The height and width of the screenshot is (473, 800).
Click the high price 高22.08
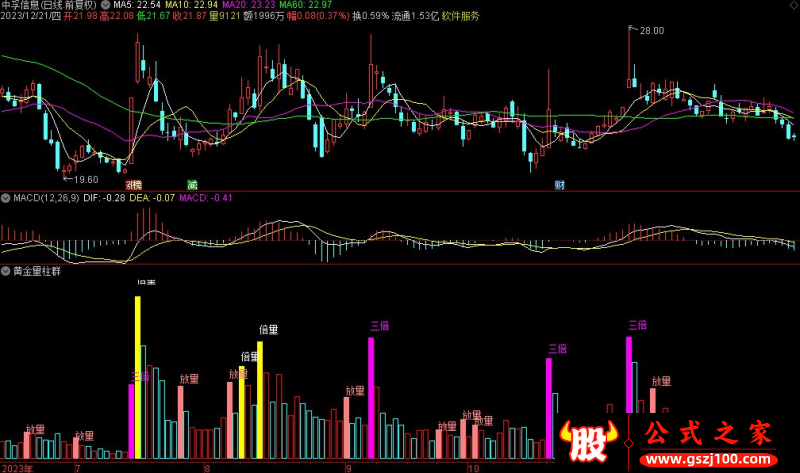(117, 16)
